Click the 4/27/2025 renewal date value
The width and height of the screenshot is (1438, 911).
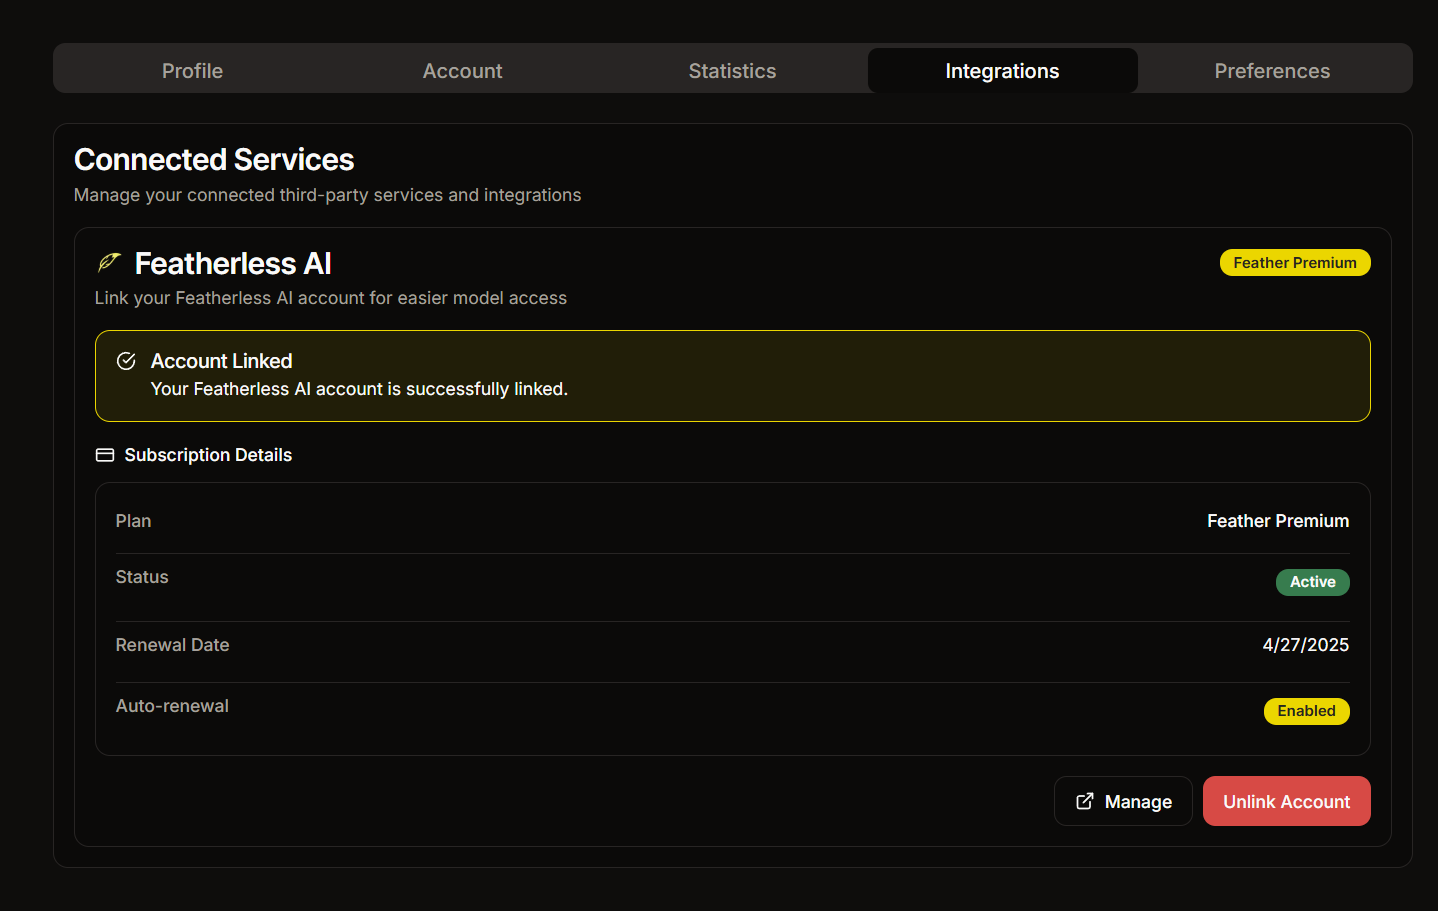pos(1306,645)
